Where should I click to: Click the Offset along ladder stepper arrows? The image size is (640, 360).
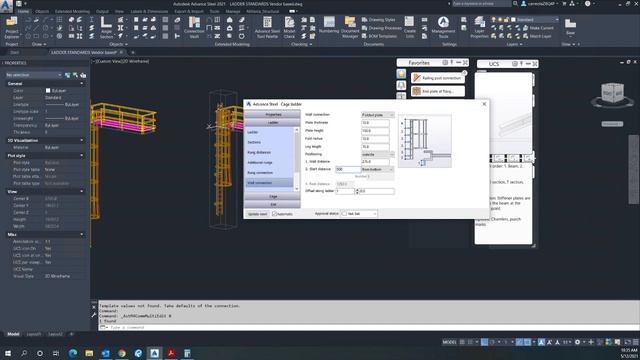pos(357,191)
